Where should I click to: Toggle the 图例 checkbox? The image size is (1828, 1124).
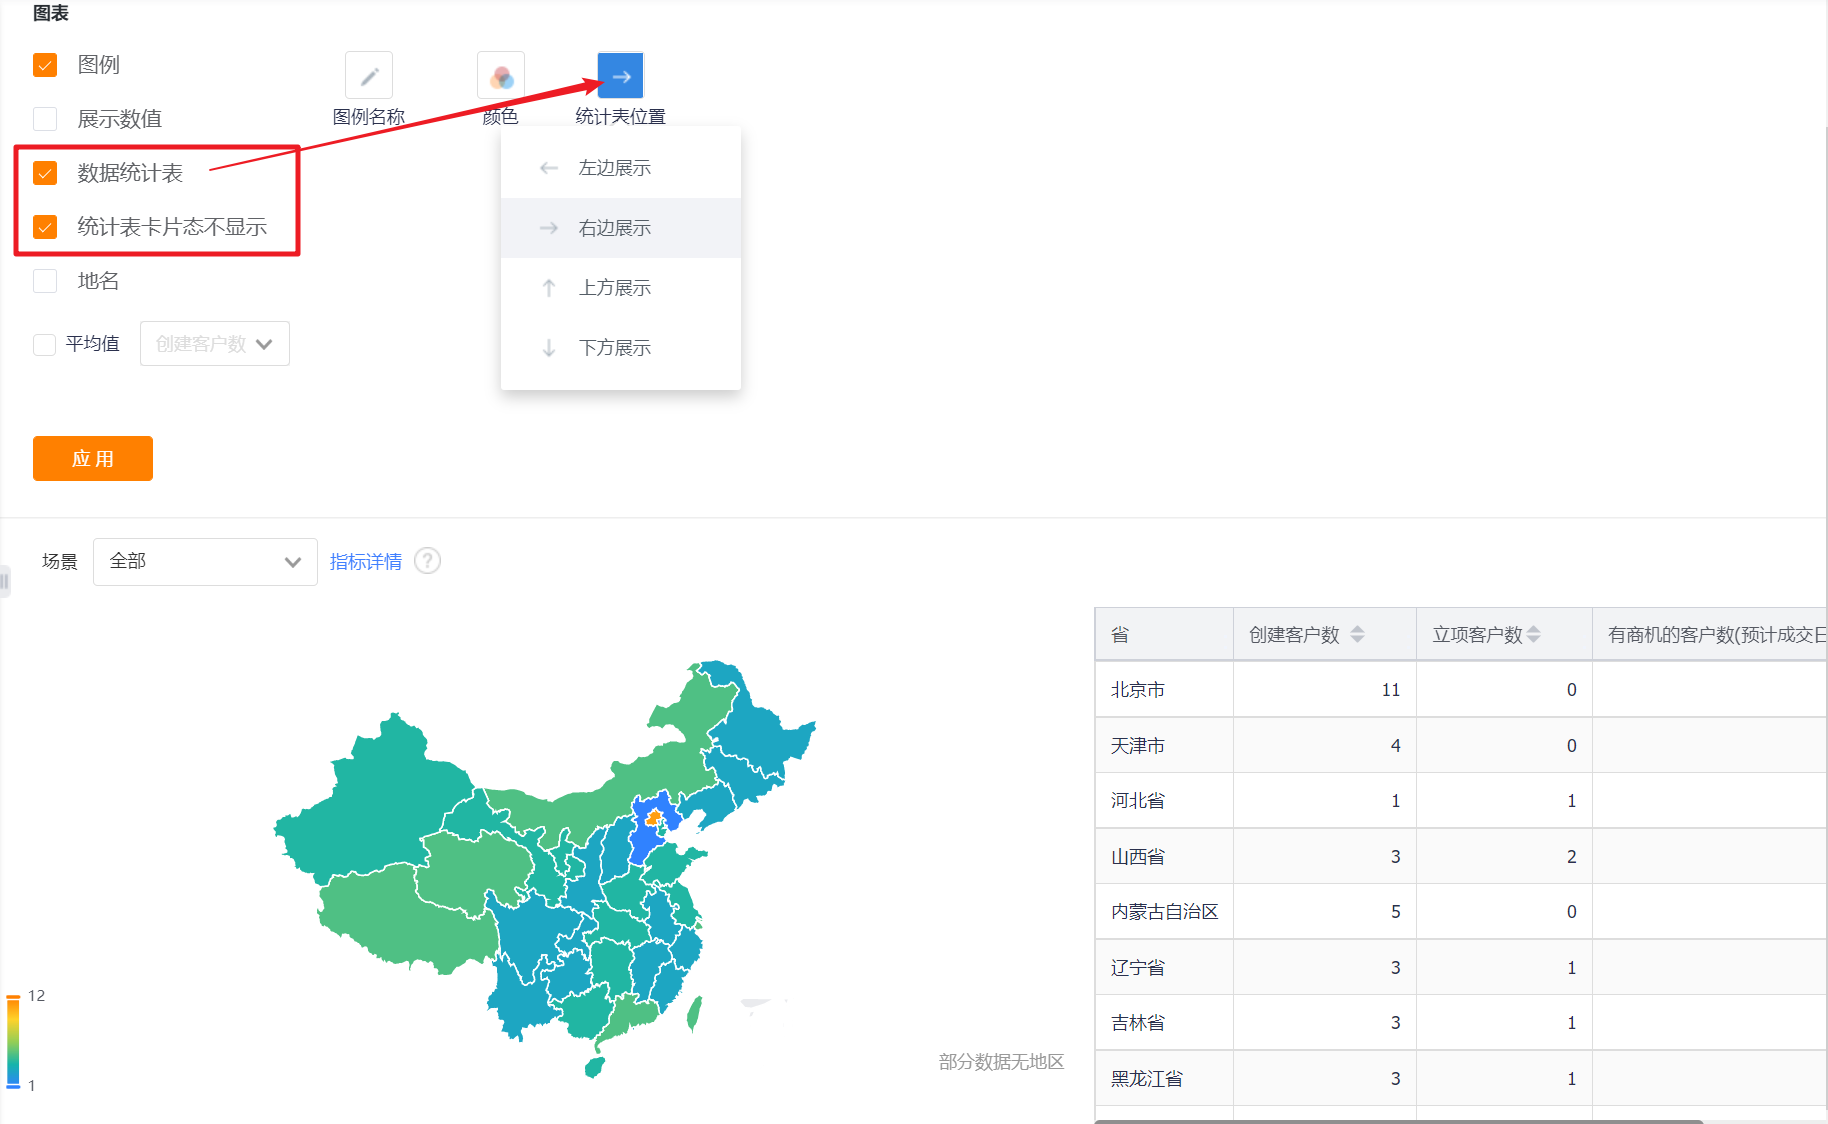coord(45,65)
